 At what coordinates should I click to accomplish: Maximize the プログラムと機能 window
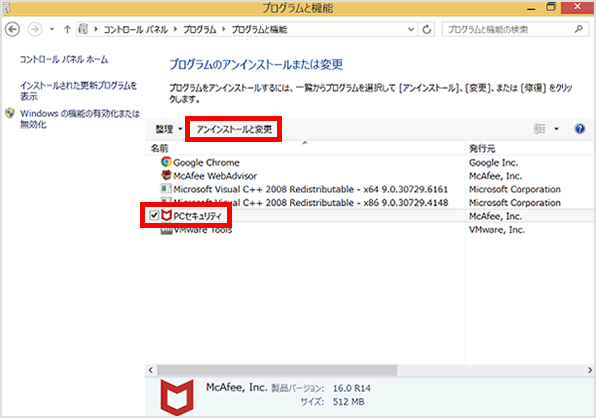point(551,7)
